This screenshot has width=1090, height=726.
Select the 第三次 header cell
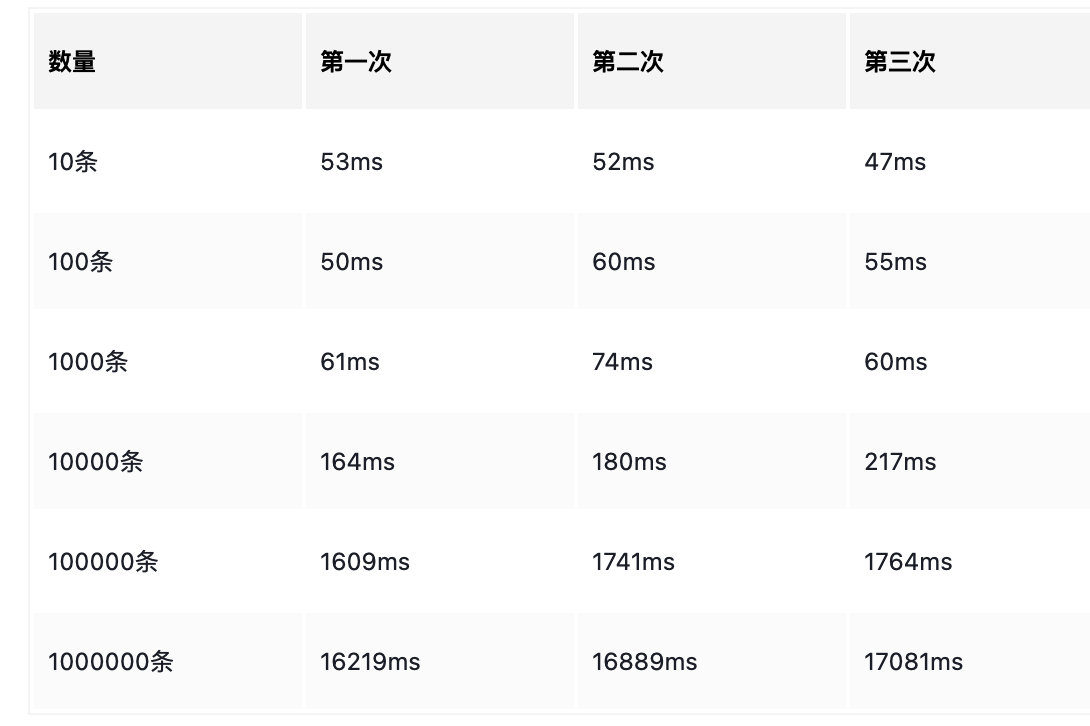[x=970, y=61]
